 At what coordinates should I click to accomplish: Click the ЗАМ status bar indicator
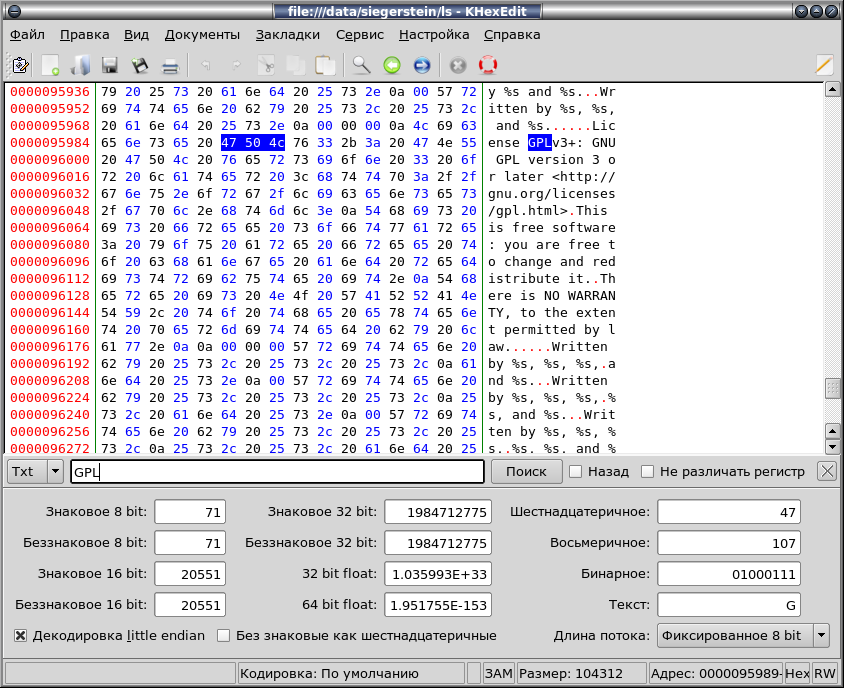pyautogui.click(x=498, y=673)
